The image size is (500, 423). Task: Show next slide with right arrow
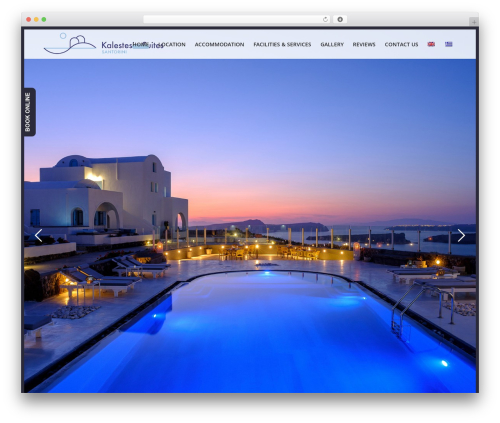461,235
